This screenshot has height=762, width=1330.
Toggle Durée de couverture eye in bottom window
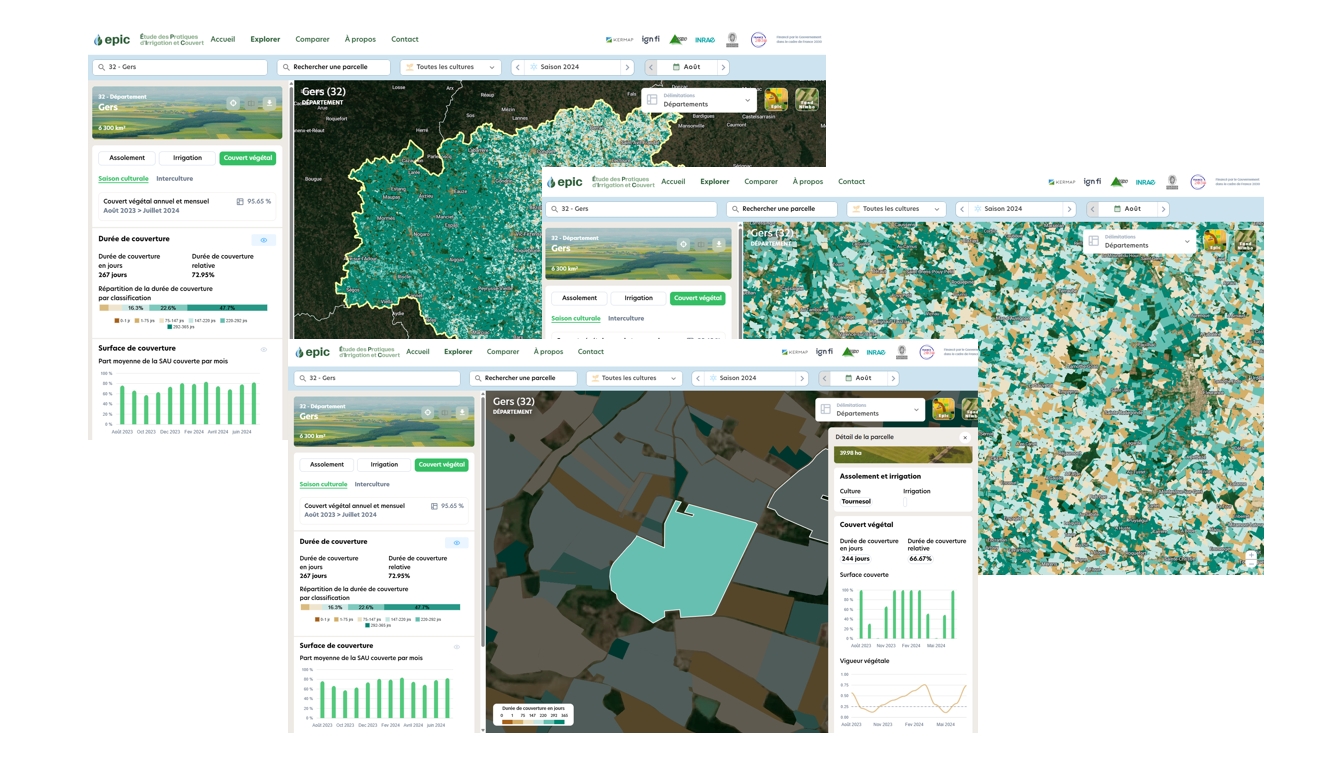pyautogui.click(x=457, y=543)
